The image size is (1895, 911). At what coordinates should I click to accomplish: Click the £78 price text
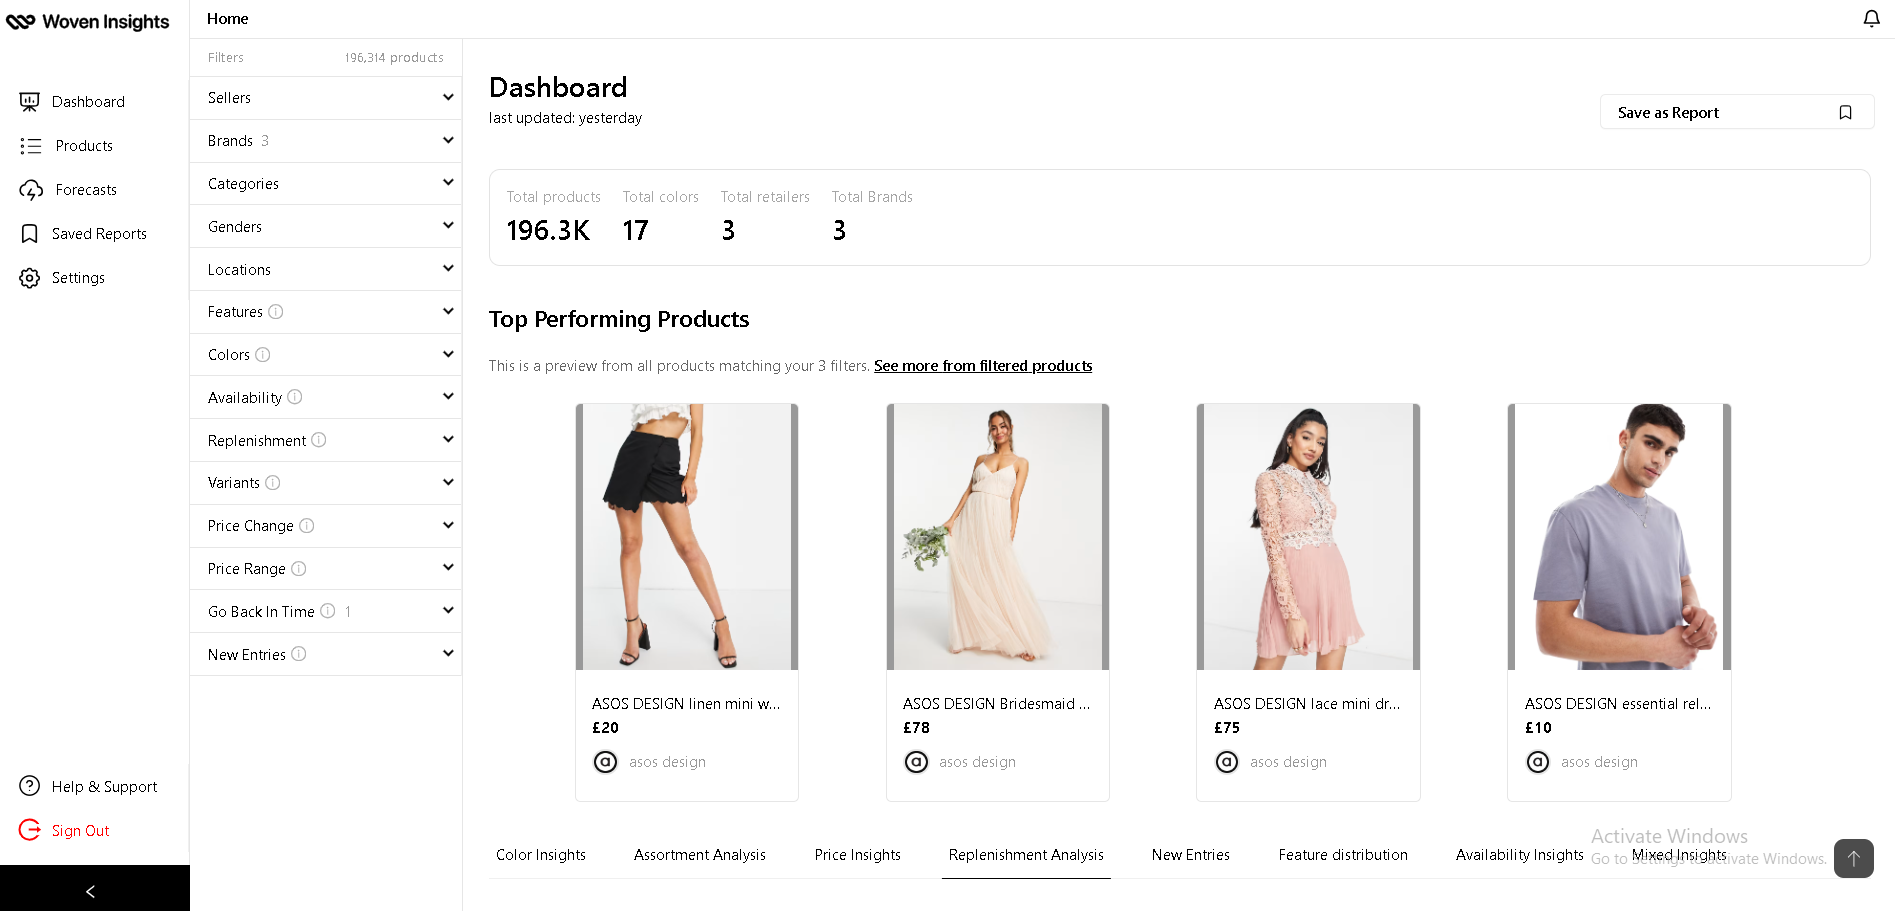coord(916,728)
